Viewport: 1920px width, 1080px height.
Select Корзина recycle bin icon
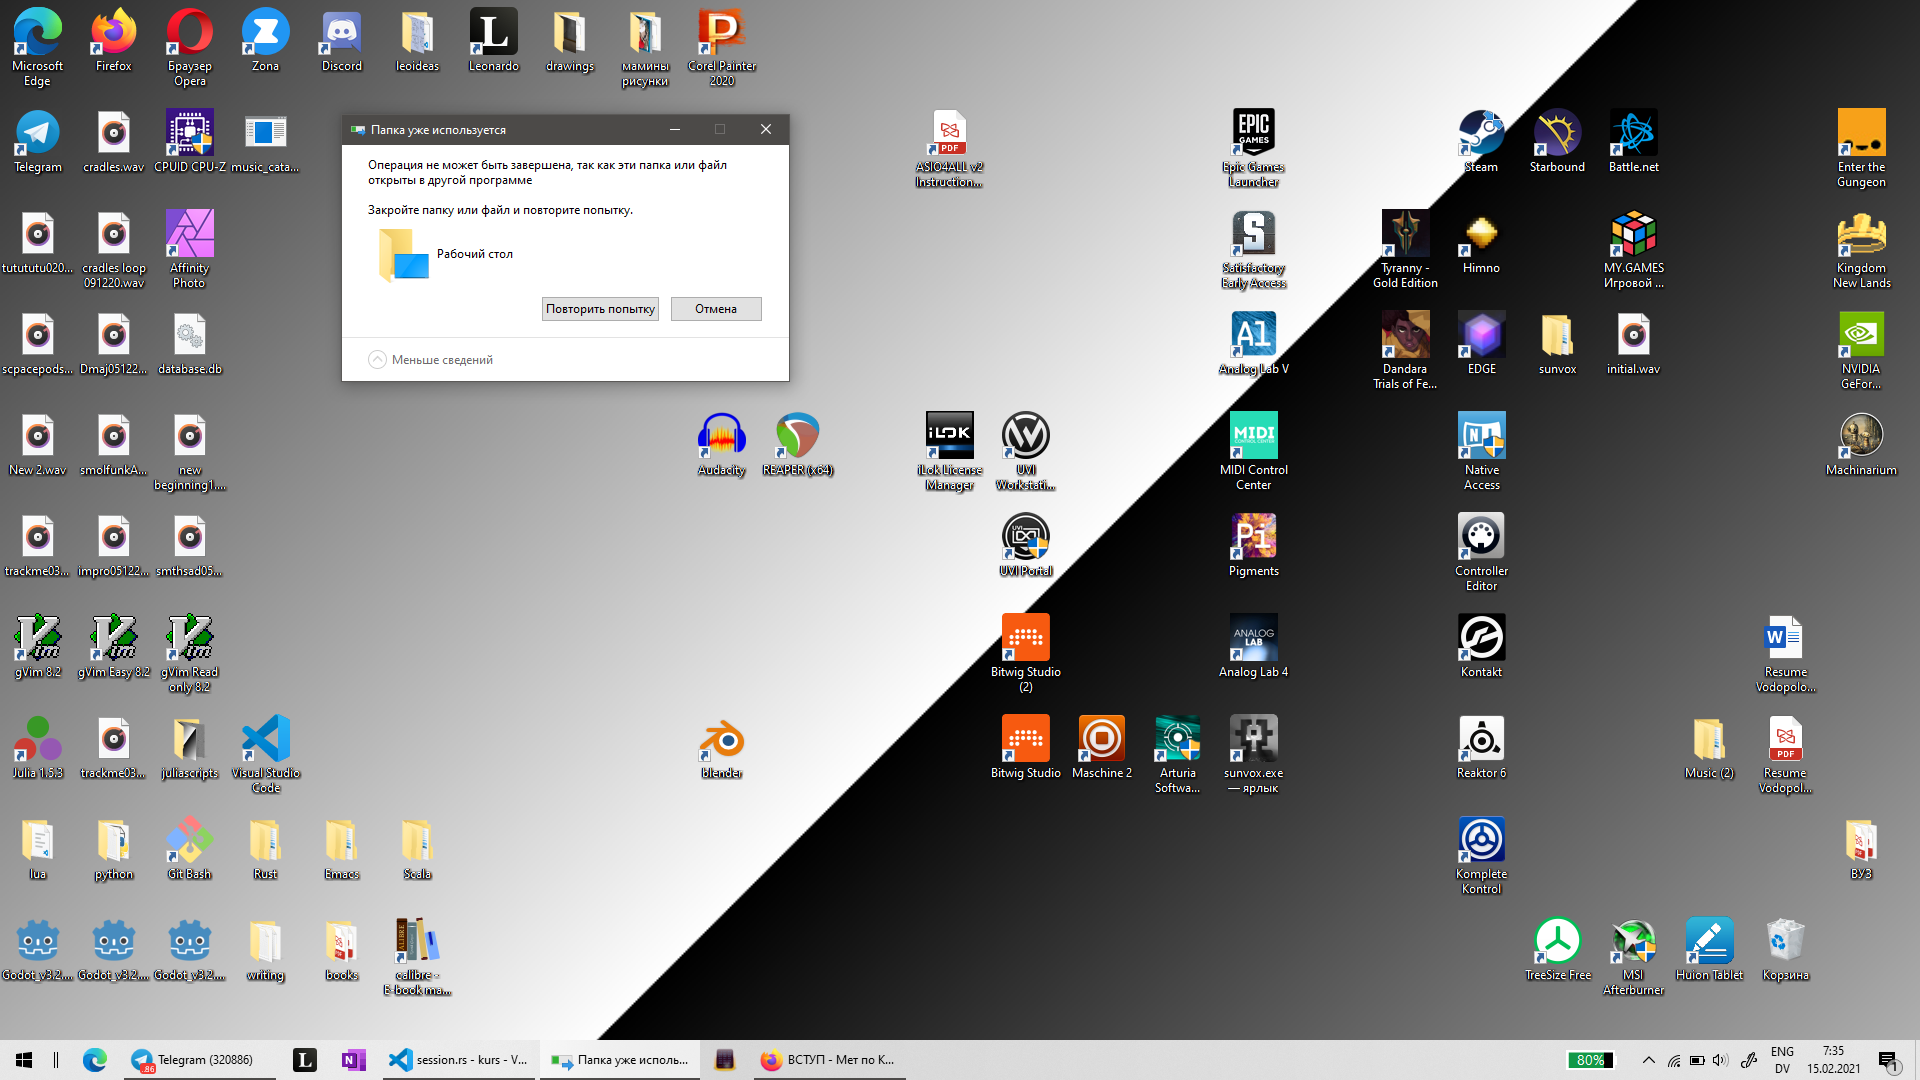pyautogui.click(x=1786, y=949)
